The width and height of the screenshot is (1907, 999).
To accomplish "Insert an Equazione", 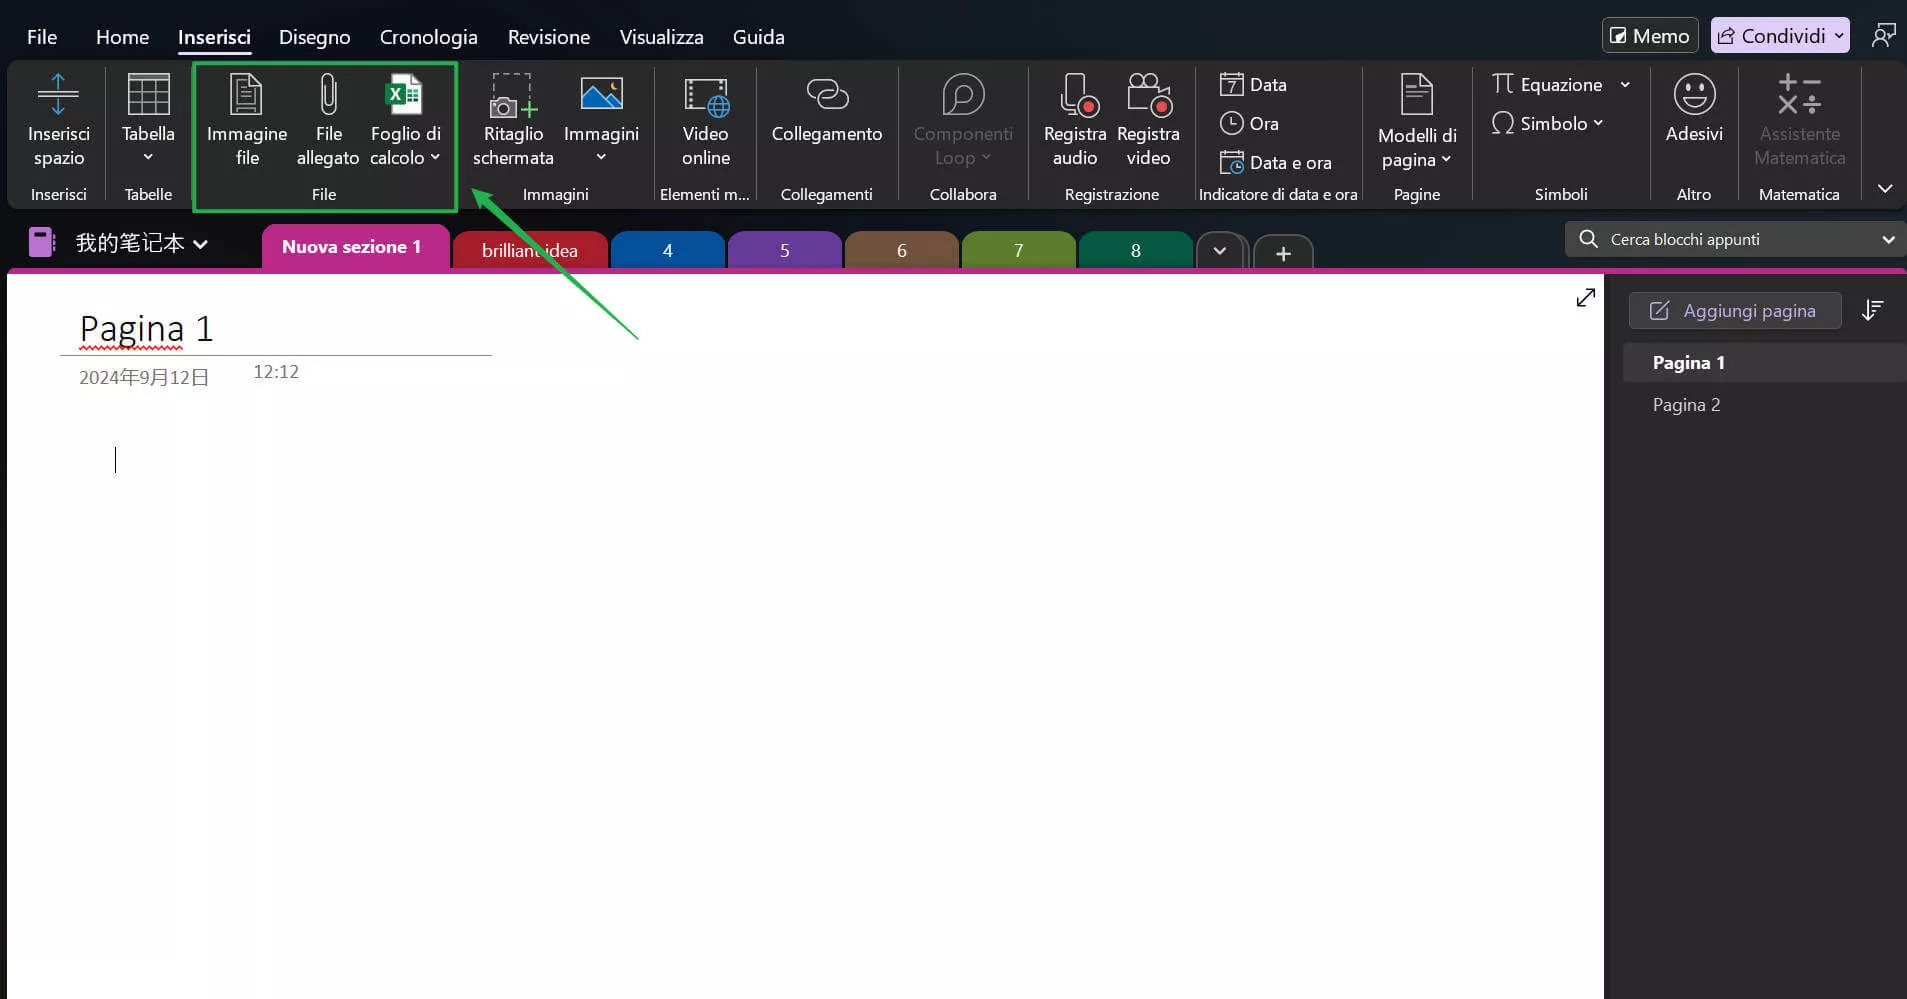I will tap(1548, 84).
